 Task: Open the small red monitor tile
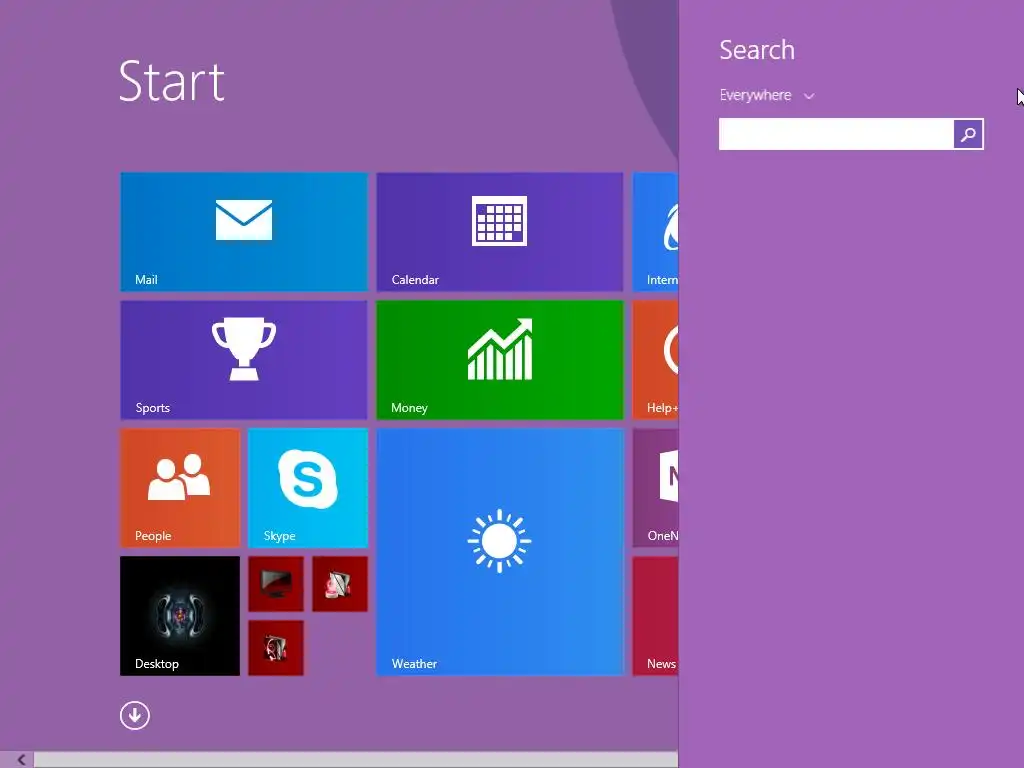pyautogui.click(x=276, y=584)
